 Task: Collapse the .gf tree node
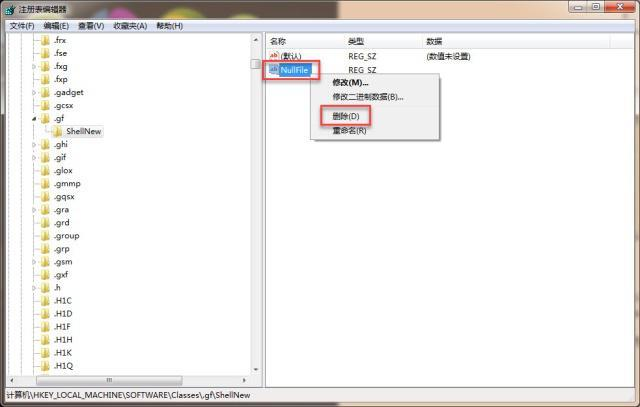pos(34,119)
